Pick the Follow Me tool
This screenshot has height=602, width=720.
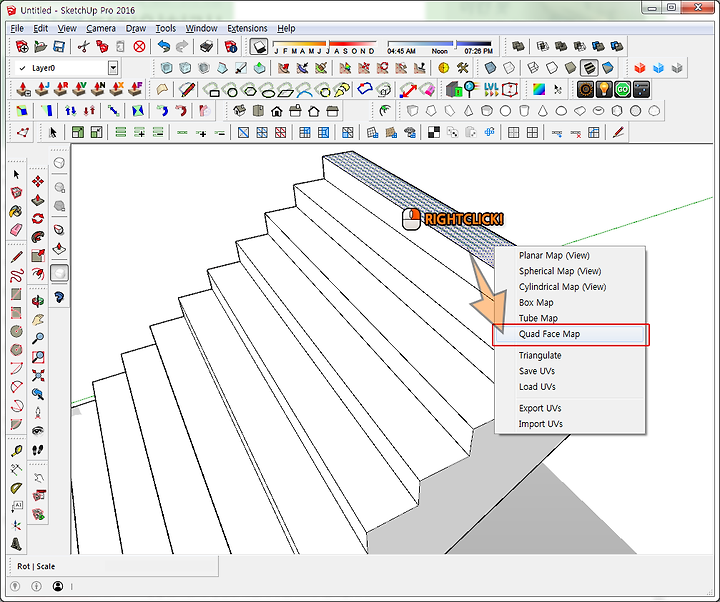point(38,236)
